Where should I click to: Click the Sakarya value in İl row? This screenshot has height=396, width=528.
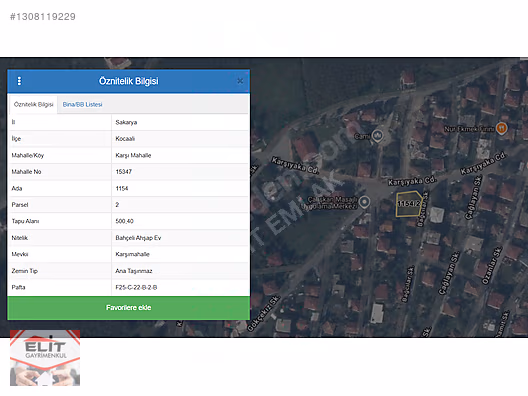pyautogui.click(x=126, y=122)
